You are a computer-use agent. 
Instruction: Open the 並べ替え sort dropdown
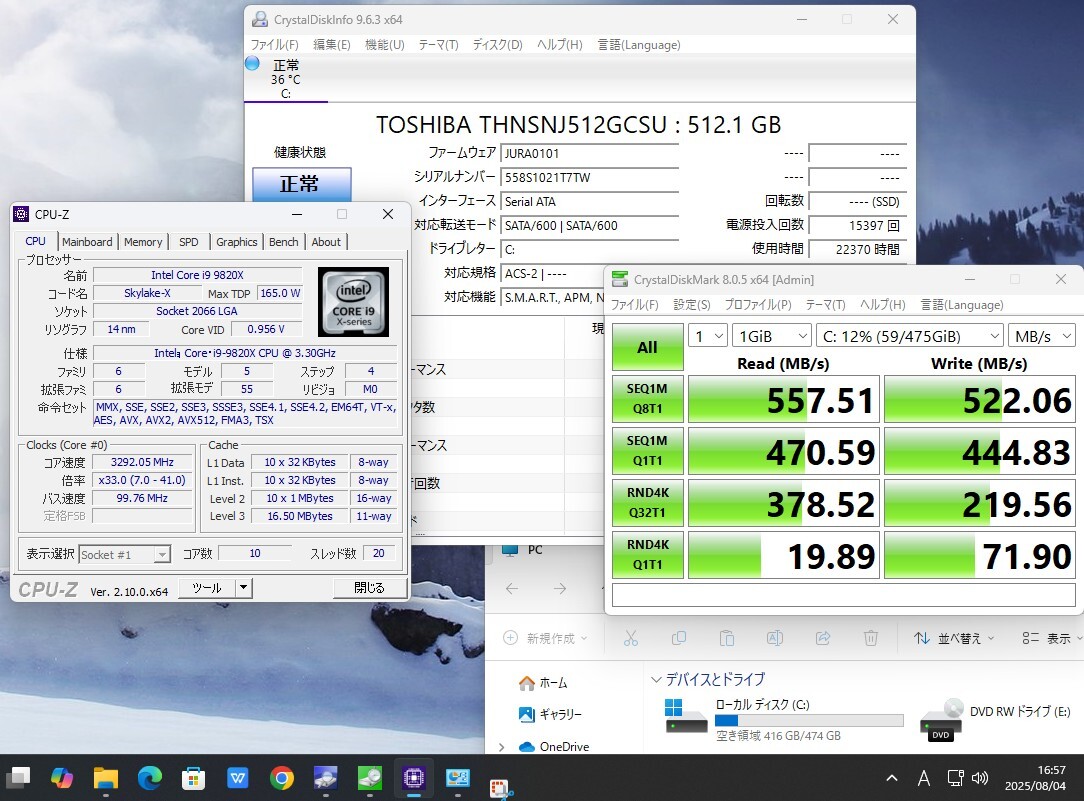(954, 638)
